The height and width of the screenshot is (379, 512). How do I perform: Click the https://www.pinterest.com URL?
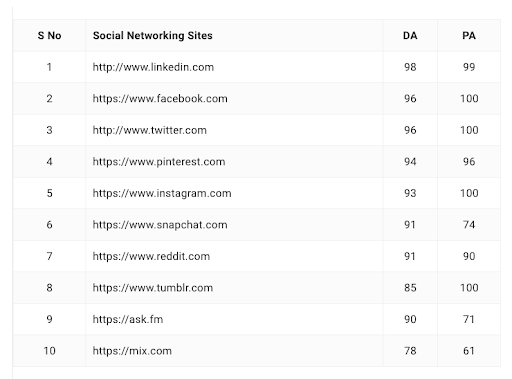pyautogui.click(x=159, y=162)
